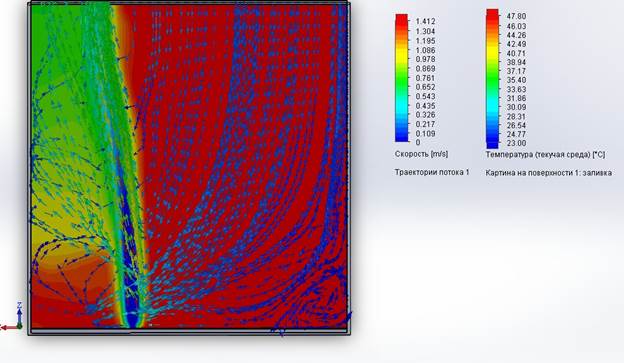Click the maximum velocity value 1.412
This screenshot has width=624, height=363.
point(425,21)
